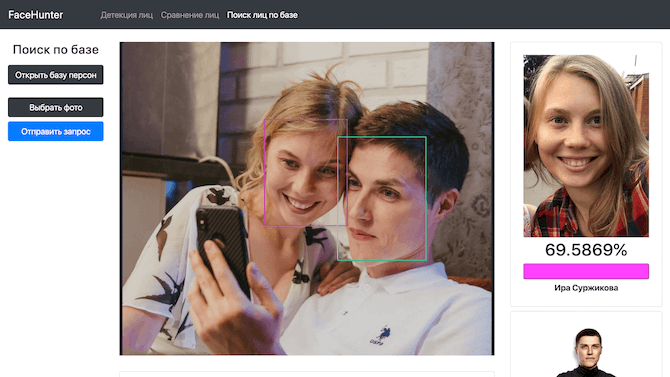This screenshot has width=670, height=377.
Task: Click Открыть базу персон button
Action: 56,75
